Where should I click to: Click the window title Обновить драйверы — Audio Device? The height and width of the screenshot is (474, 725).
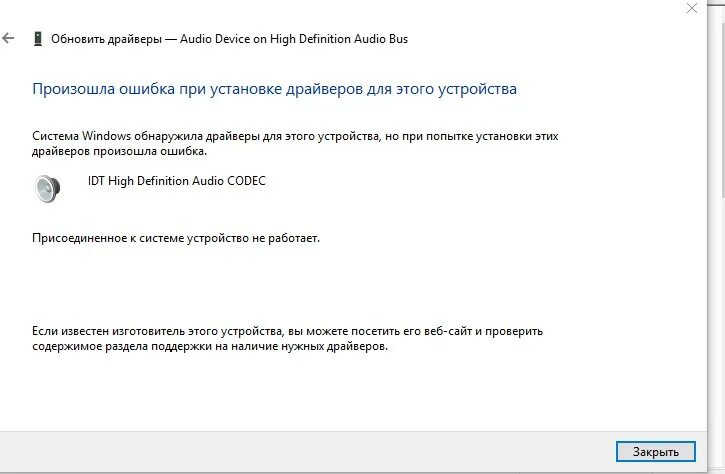[x=229, y=39]
